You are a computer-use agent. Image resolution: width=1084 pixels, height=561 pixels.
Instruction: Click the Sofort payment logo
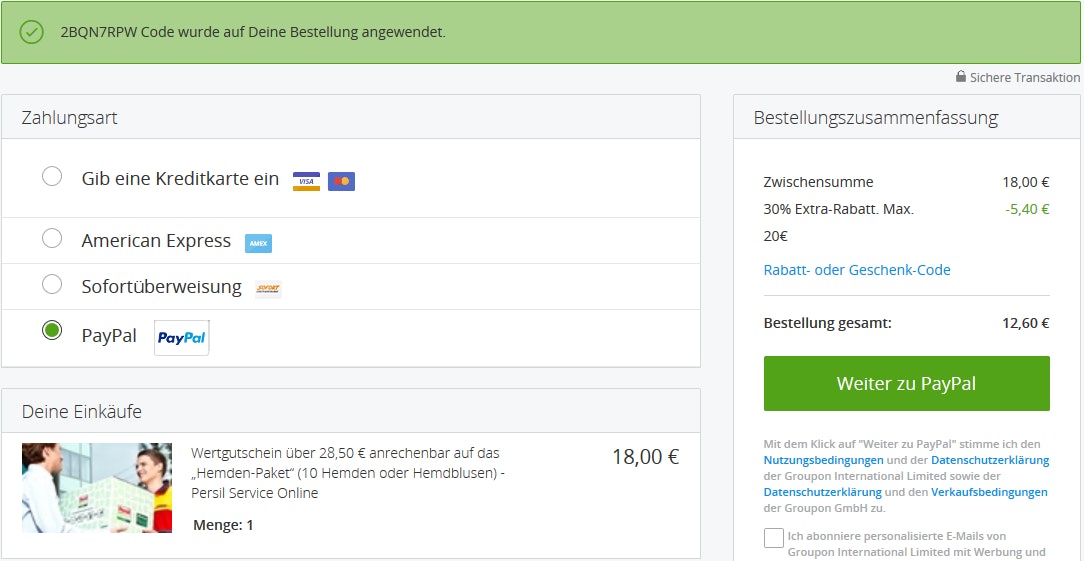(x=268, y=289)
